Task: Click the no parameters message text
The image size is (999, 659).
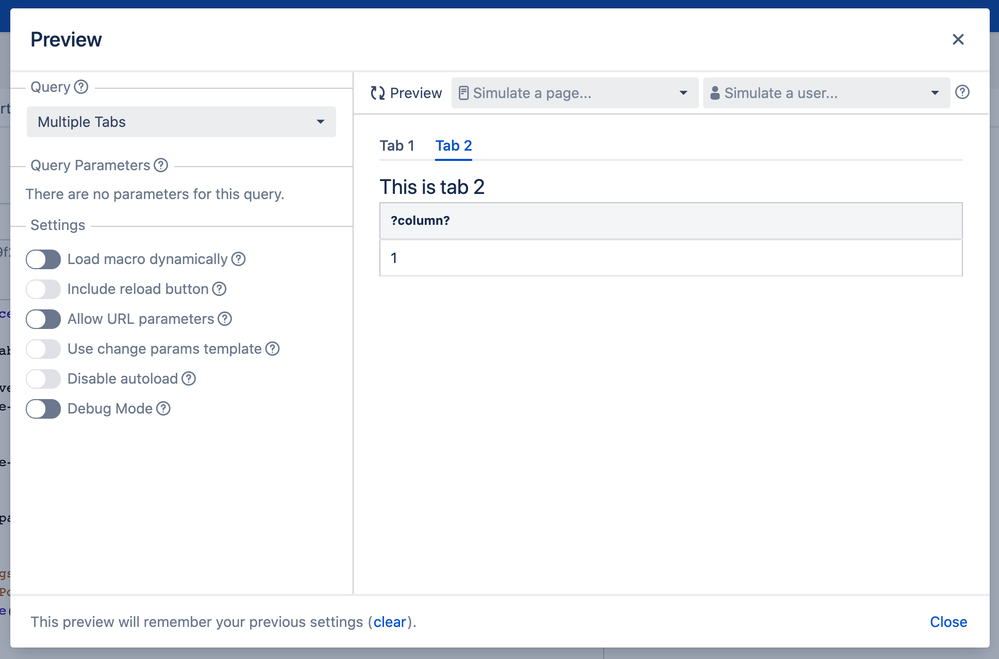Action: coord(155,194)
